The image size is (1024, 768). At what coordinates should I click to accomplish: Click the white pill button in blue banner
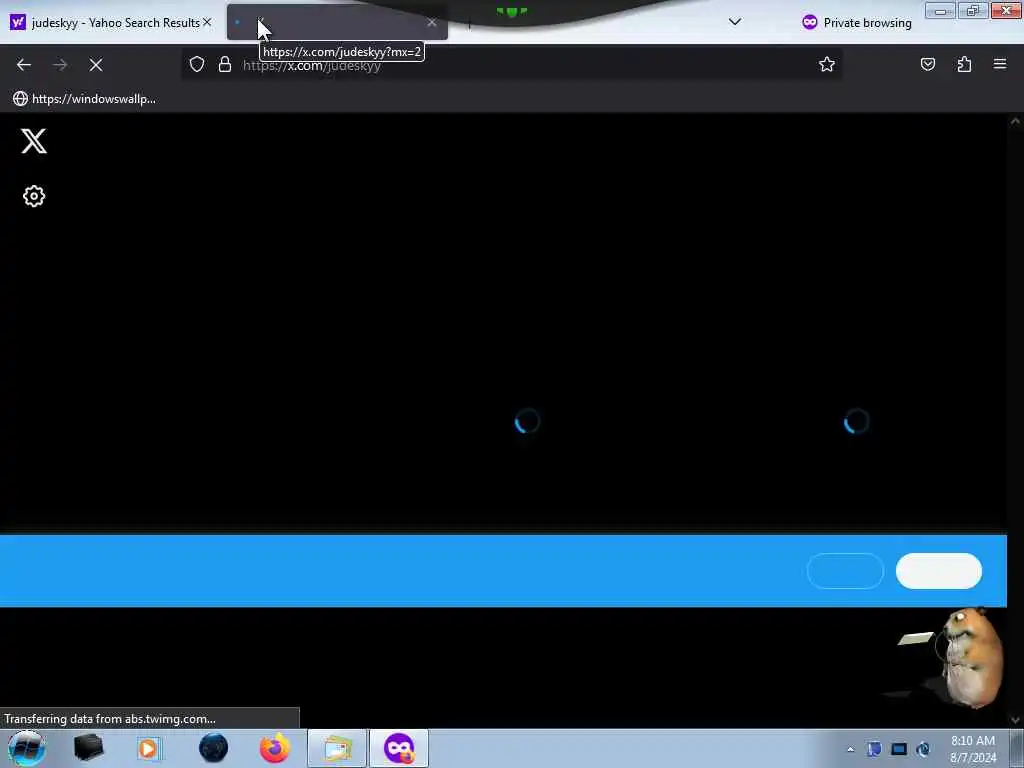(x=938, y=571)
